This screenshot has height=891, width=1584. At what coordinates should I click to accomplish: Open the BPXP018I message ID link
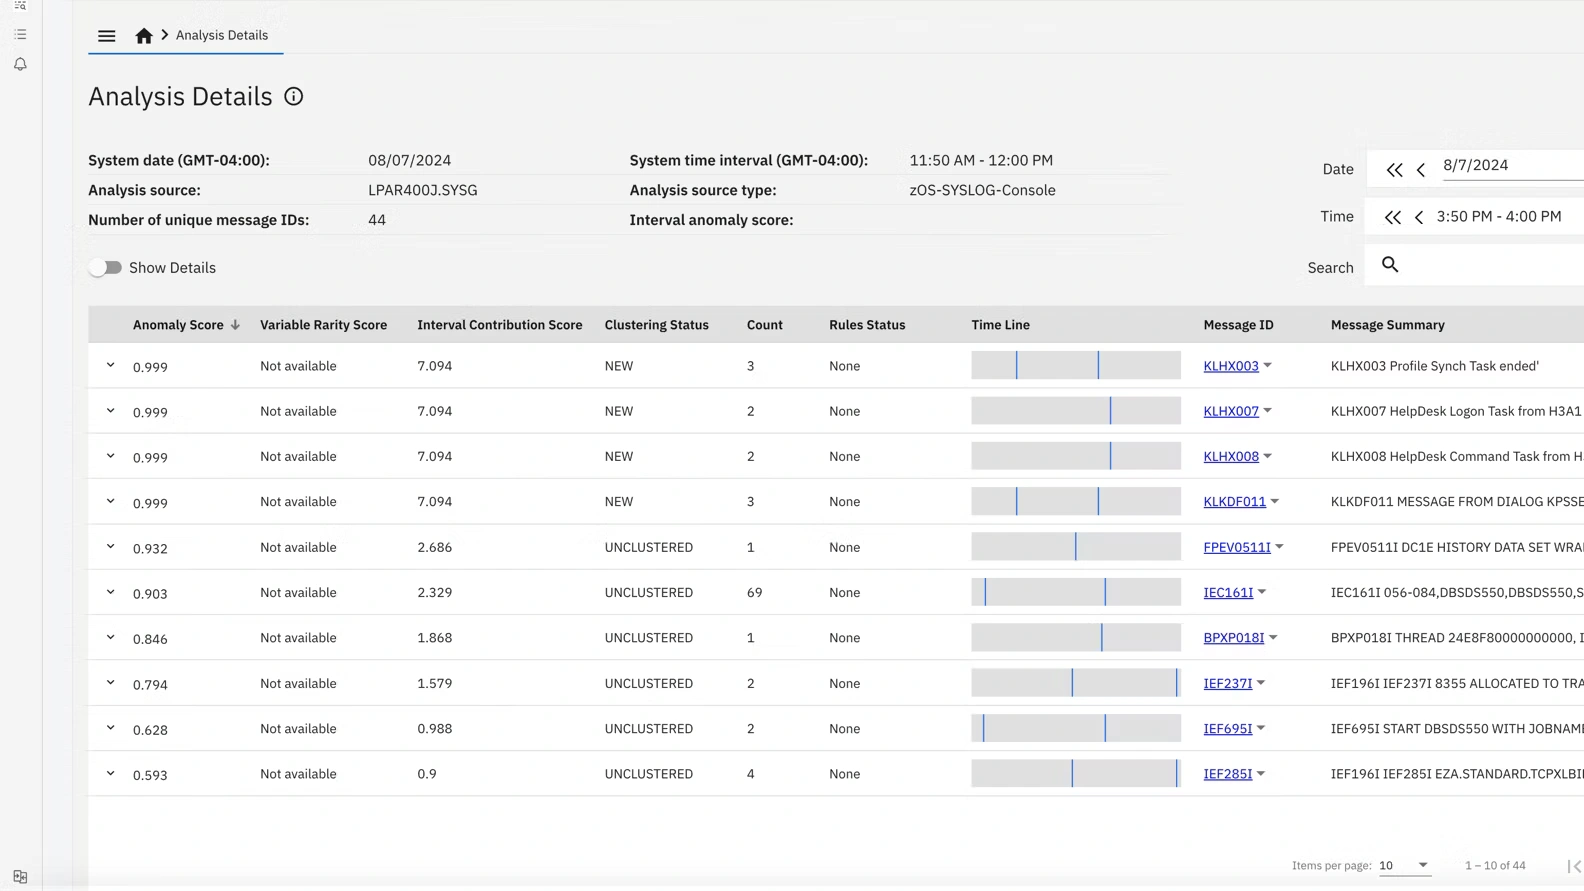pos(1233,638)
